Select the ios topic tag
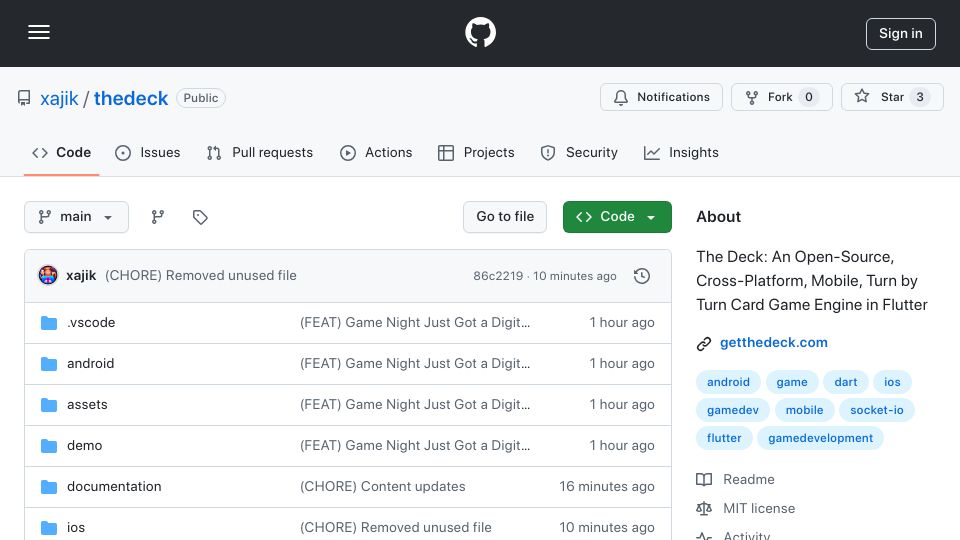Viewport: 960px width, 540px height. [892, 382]
